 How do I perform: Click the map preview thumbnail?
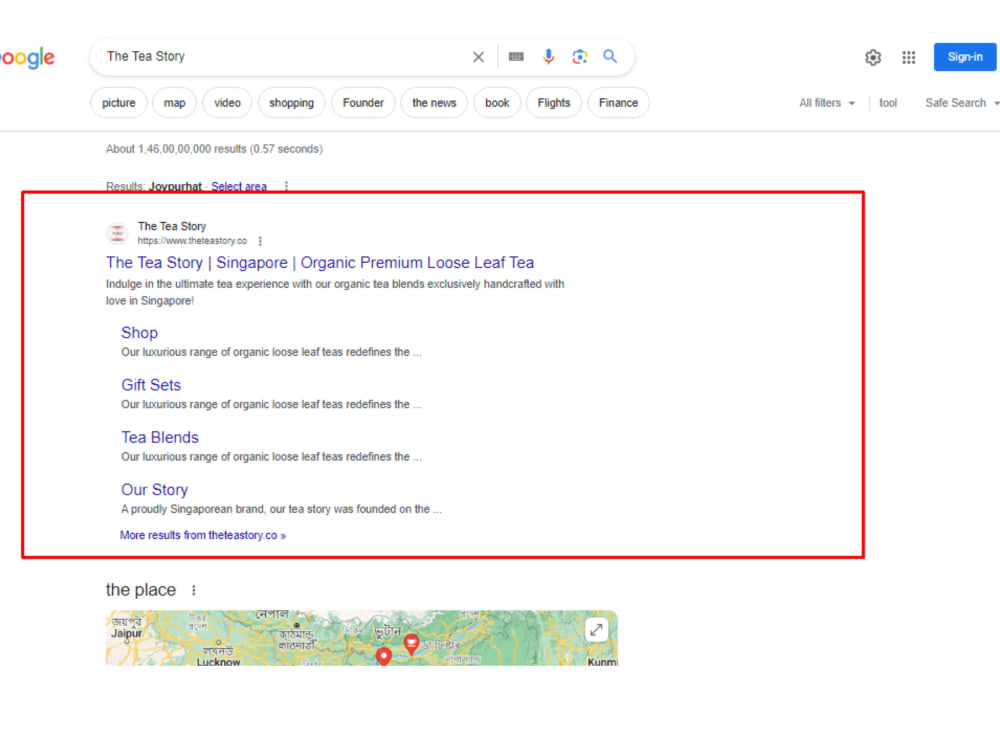[362, 638]
